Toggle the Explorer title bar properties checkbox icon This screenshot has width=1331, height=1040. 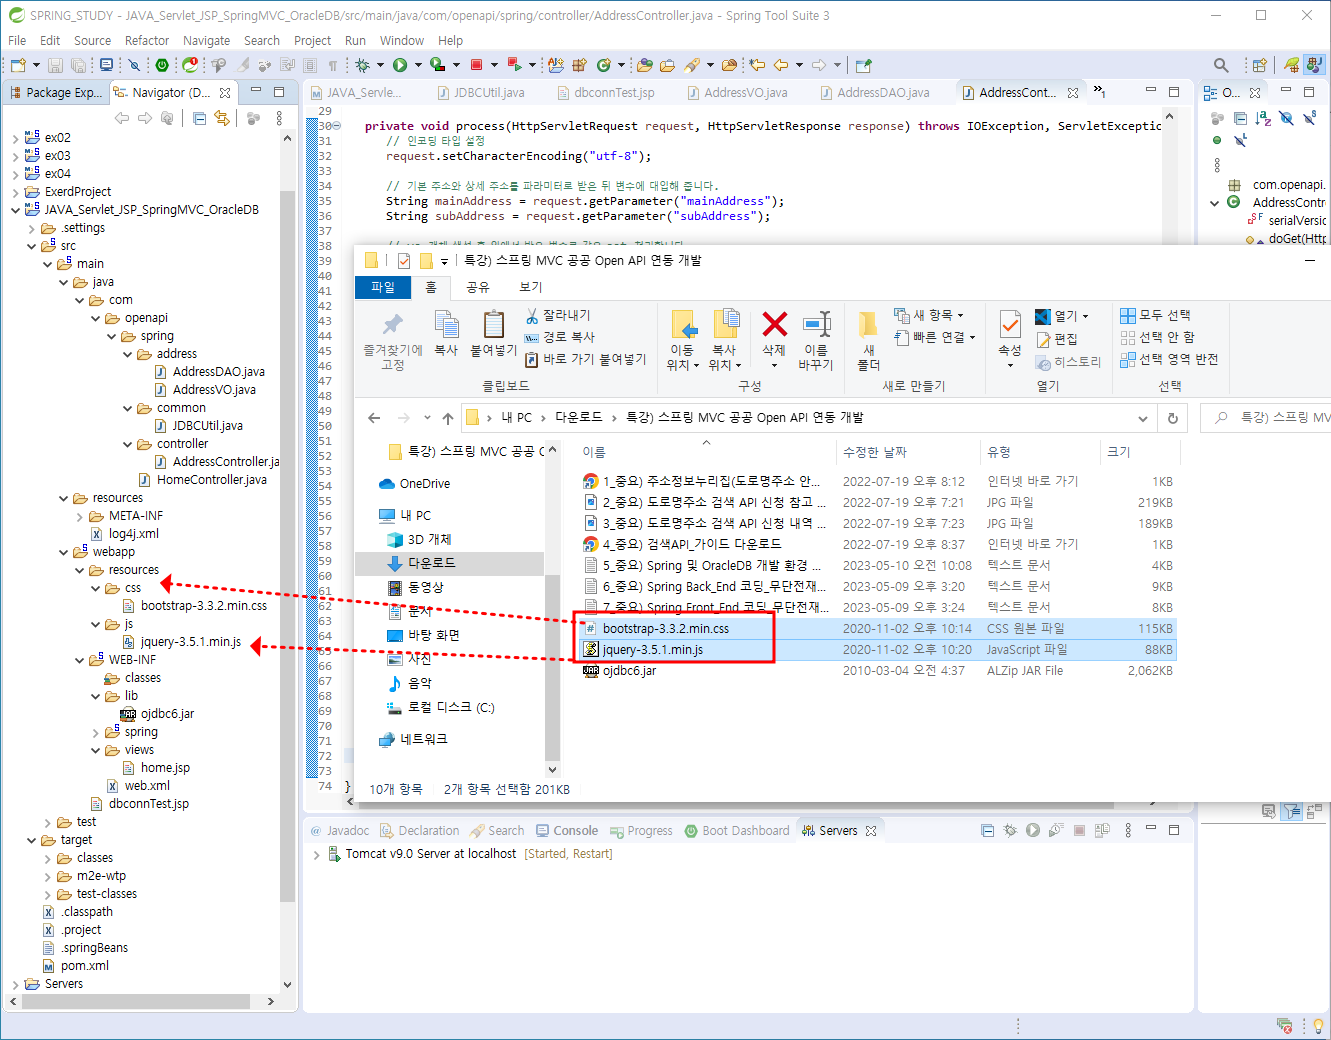click(404, 261)
